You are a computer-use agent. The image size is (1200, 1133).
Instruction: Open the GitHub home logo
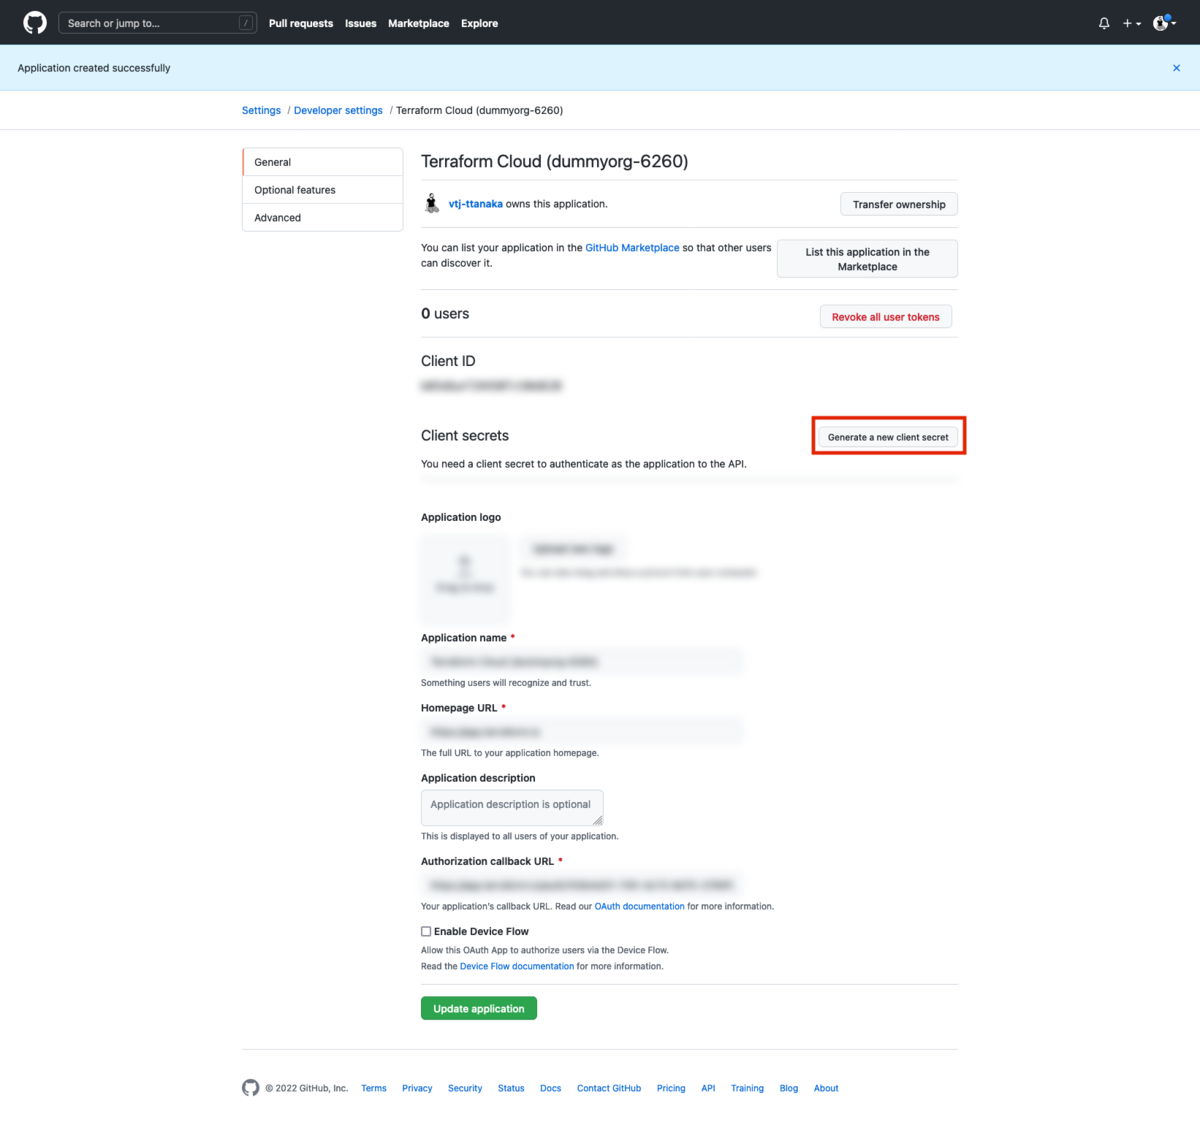point(35,23)
